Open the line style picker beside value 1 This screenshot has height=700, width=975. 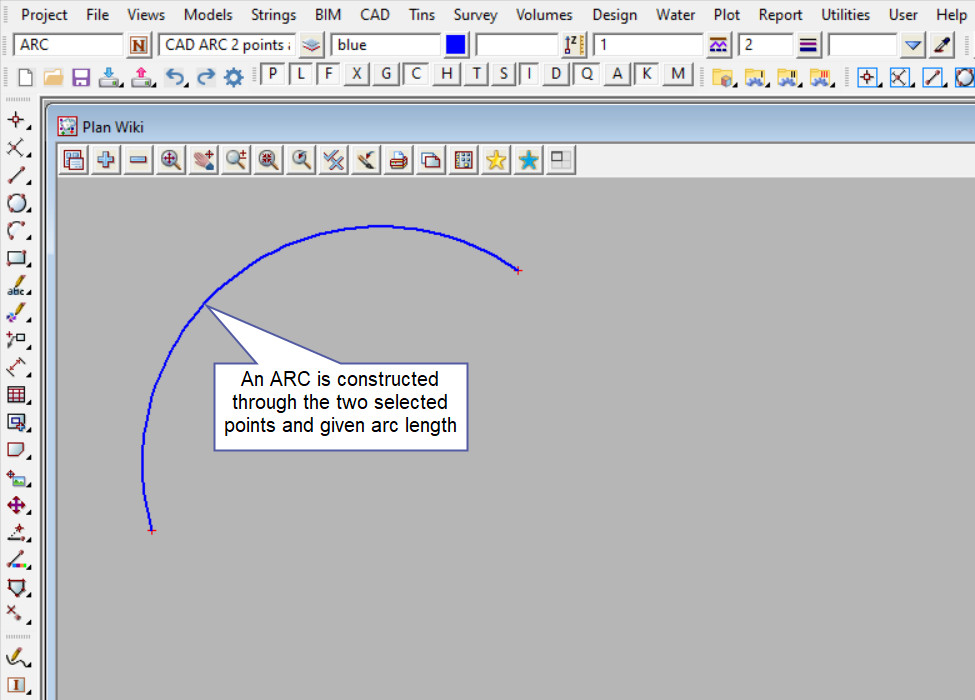pos(718,45)
